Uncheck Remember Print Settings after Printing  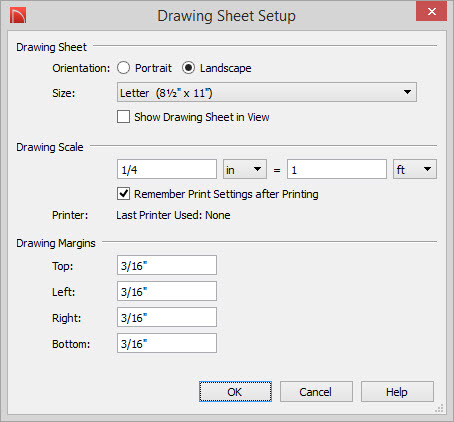pyautogui.click(x=123, y=194)
